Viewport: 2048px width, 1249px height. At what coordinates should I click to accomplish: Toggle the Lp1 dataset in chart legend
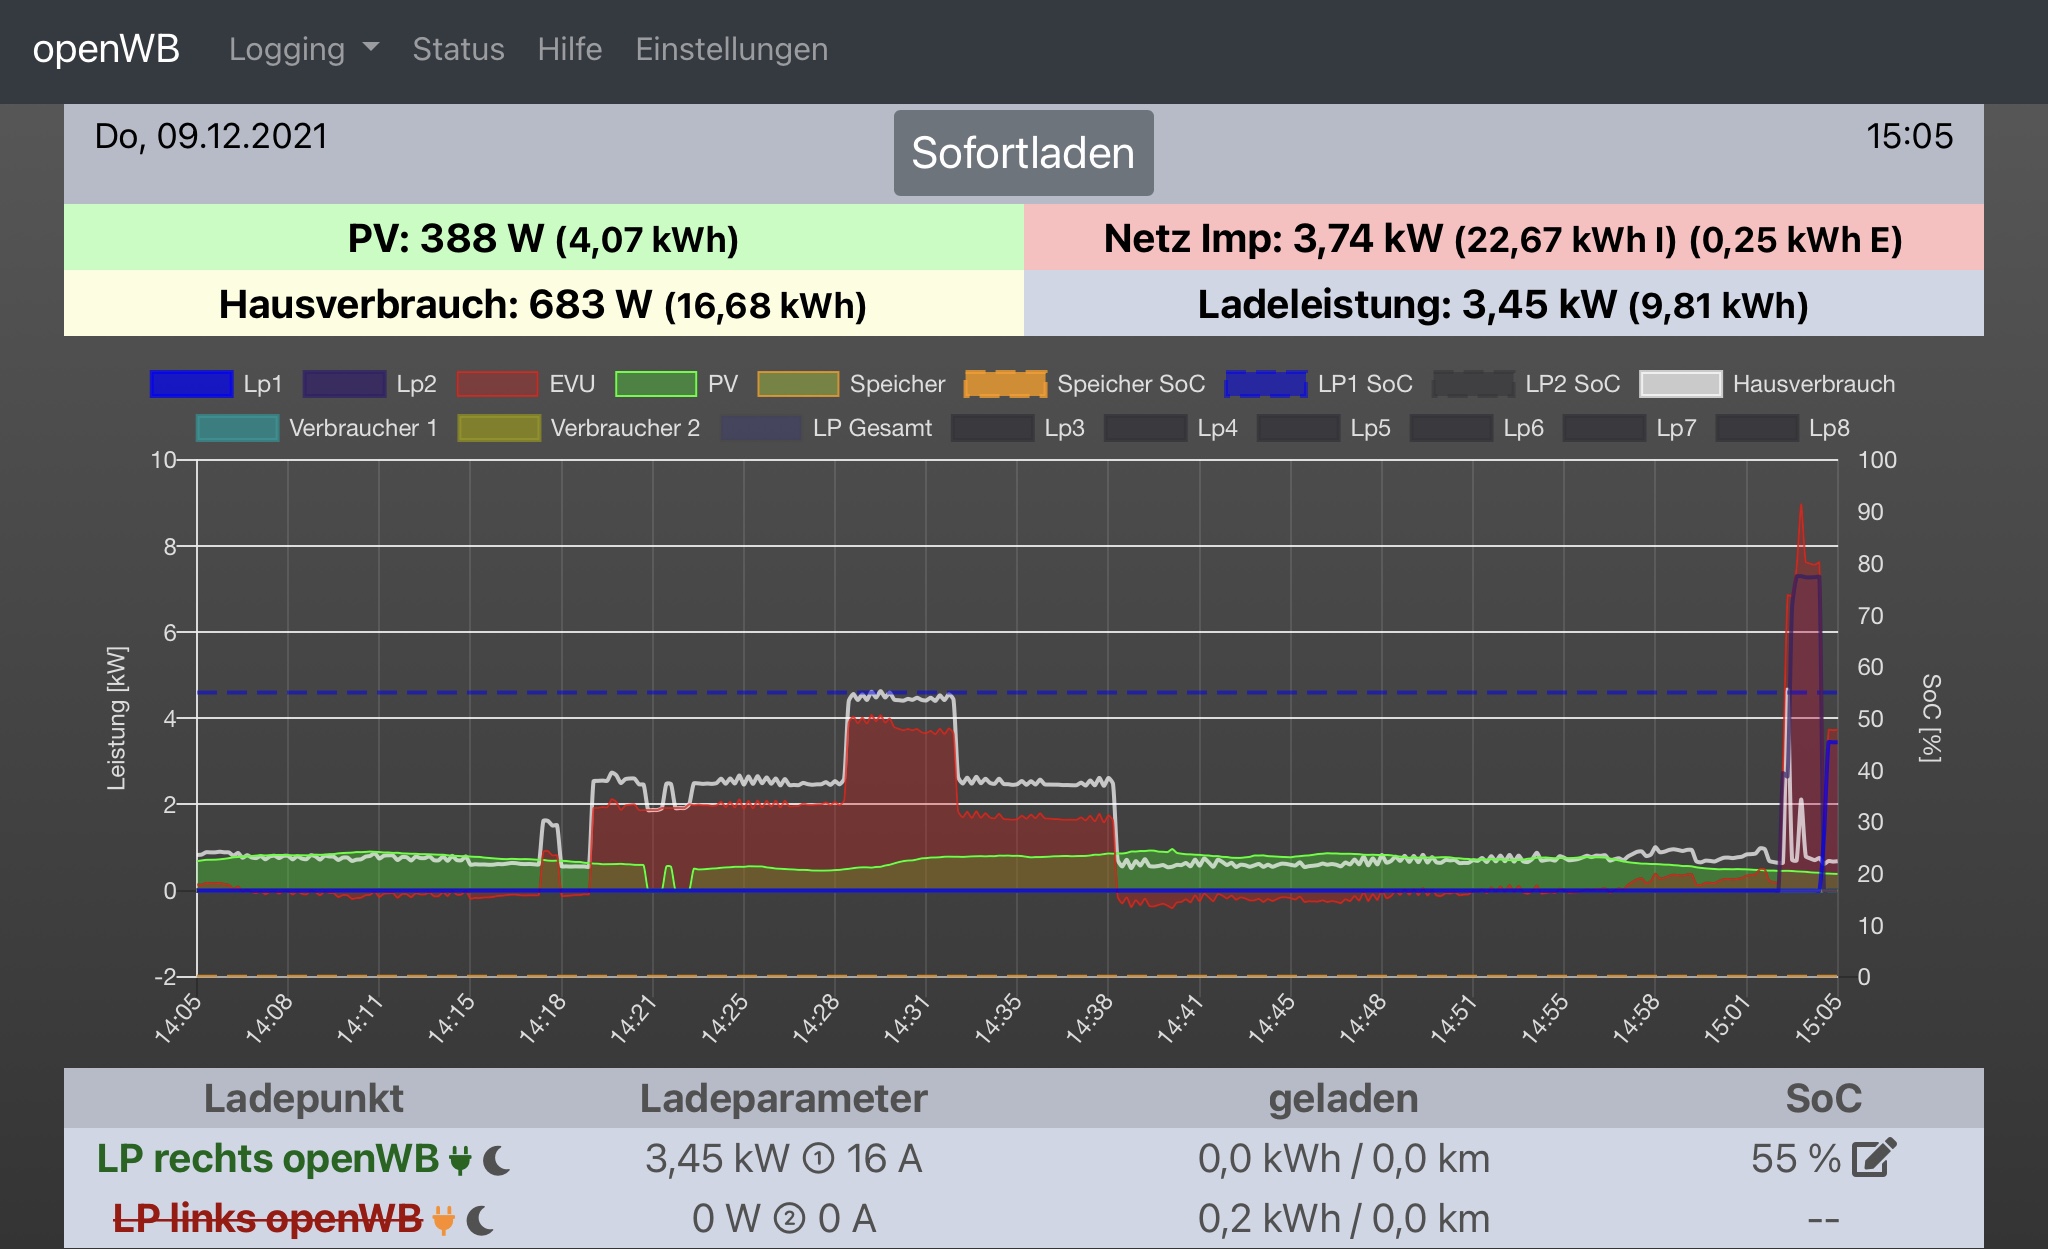tap(192, 384)
